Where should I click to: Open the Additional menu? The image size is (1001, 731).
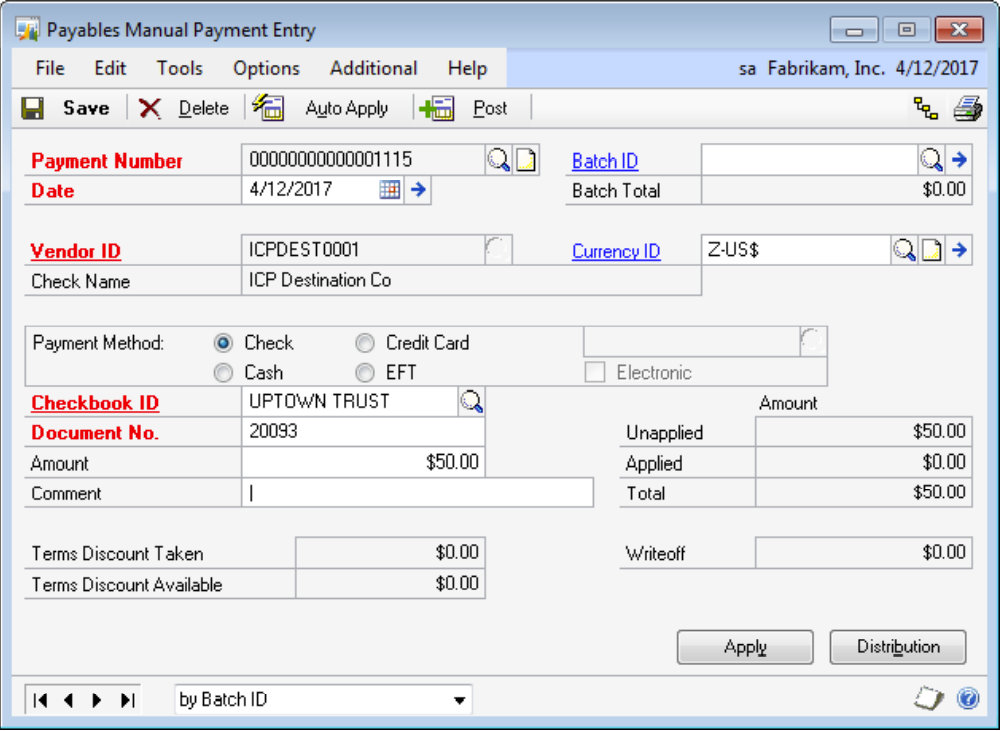[373, 68]
